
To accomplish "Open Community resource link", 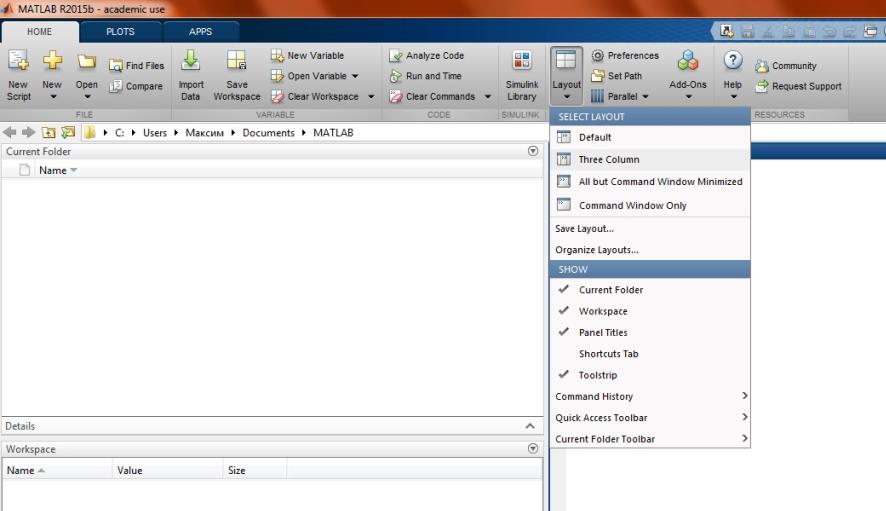I will 786,66.
